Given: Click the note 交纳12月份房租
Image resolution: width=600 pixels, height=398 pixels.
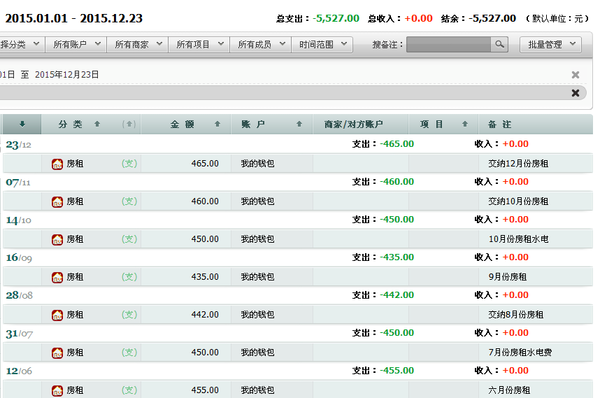Looking at the screenshot, I should click(518, 164).
